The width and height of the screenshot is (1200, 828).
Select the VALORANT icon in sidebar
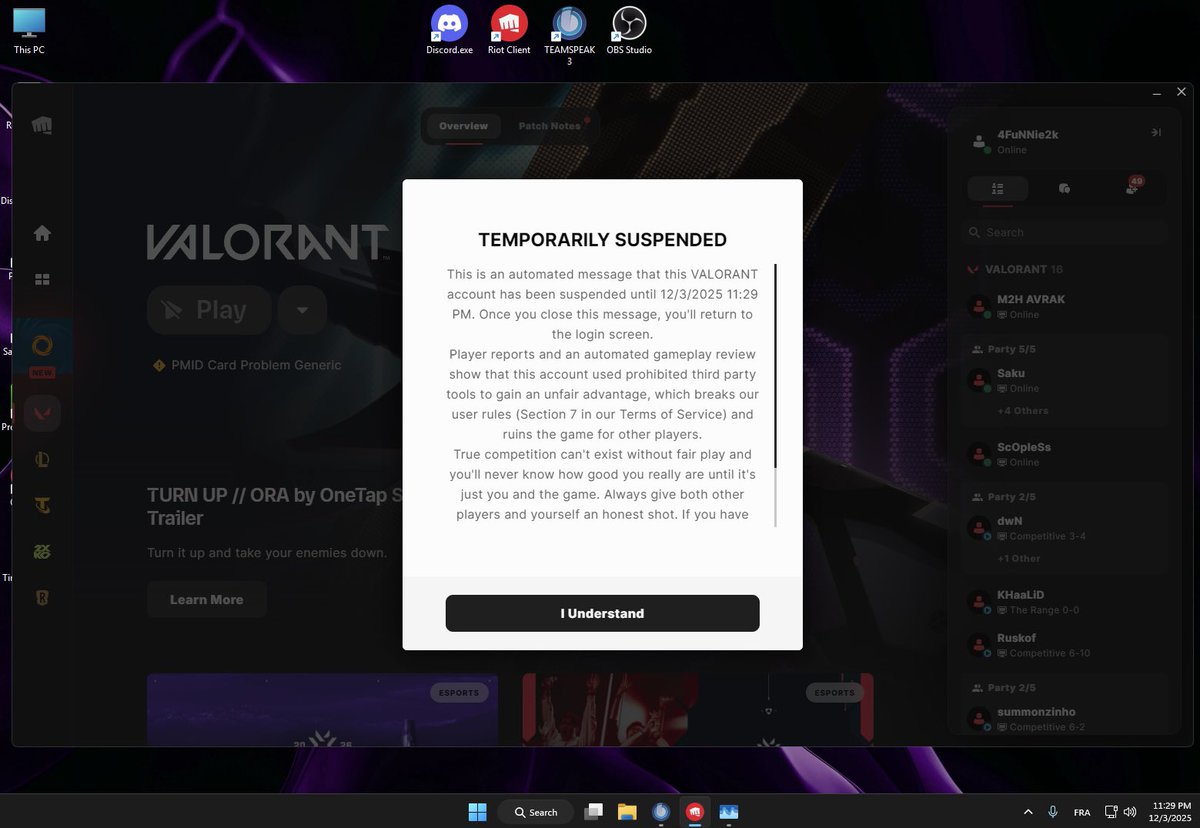click(42, 413)
